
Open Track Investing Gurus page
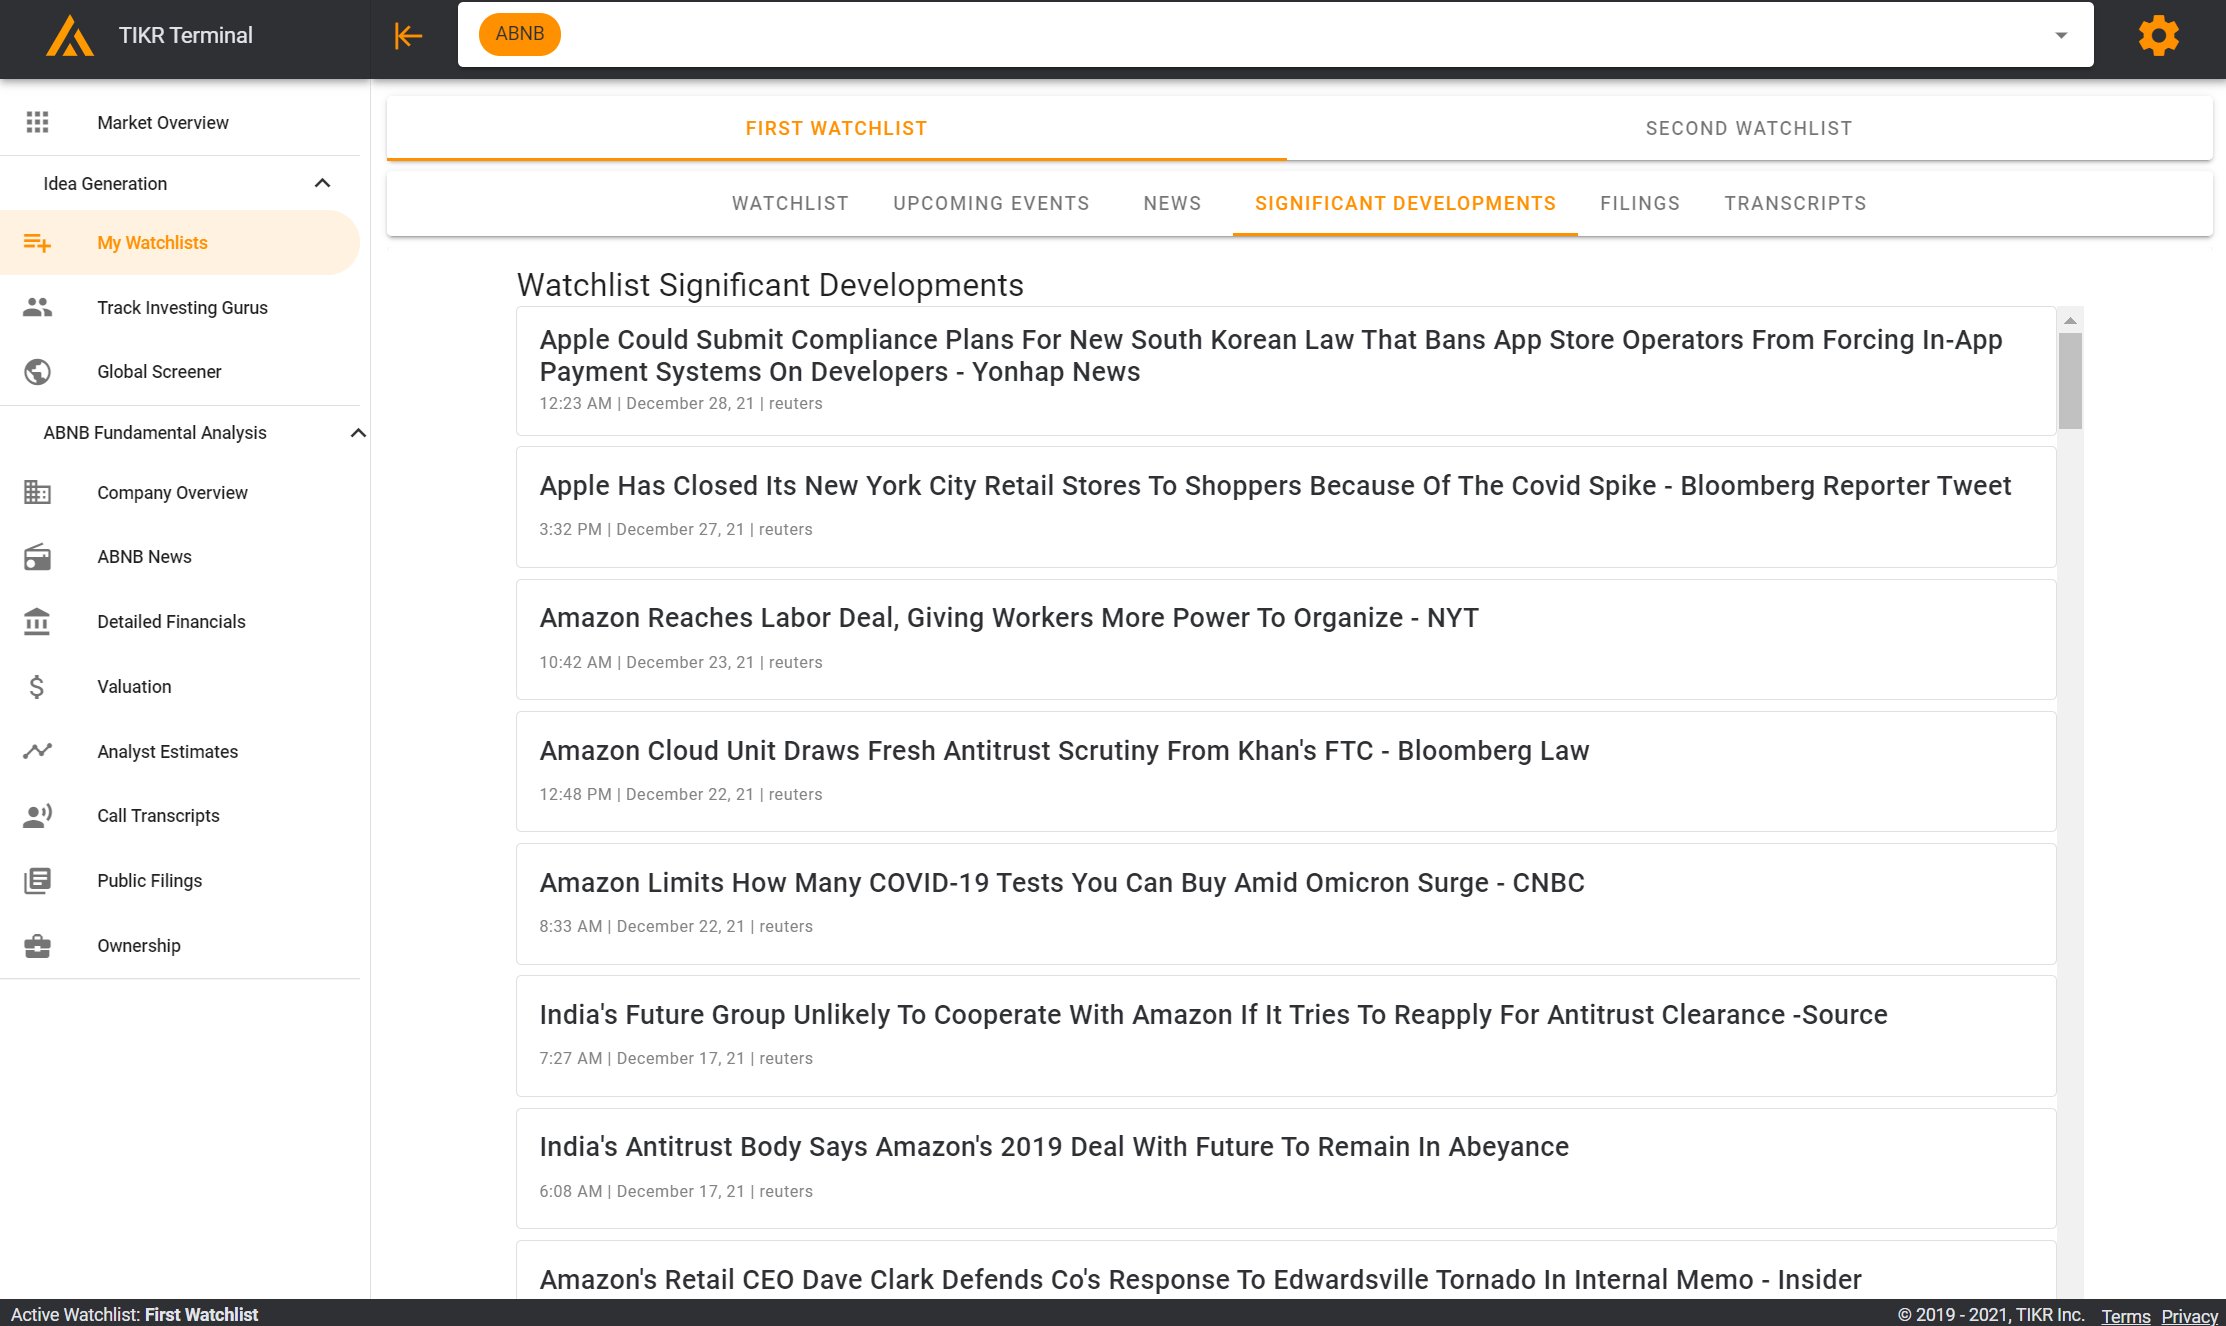(180, 307)
